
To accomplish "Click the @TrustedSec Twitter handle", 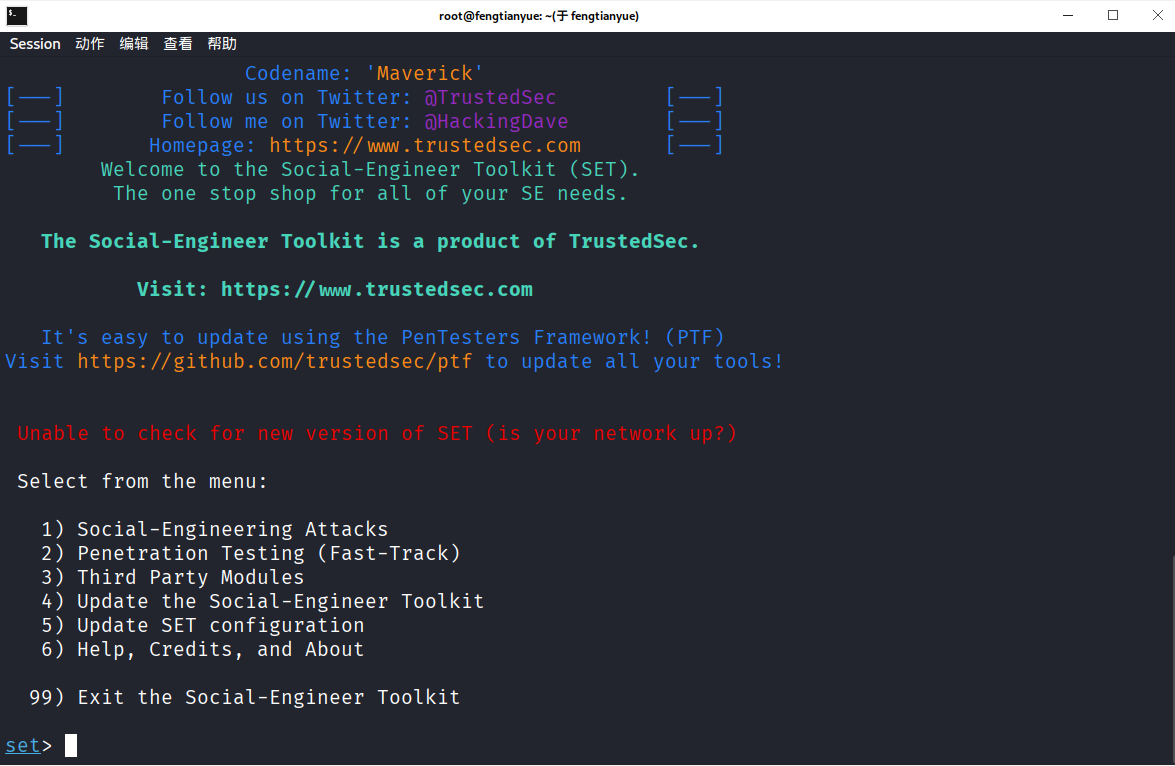I will pyautogui.click(x=490, y=97).
